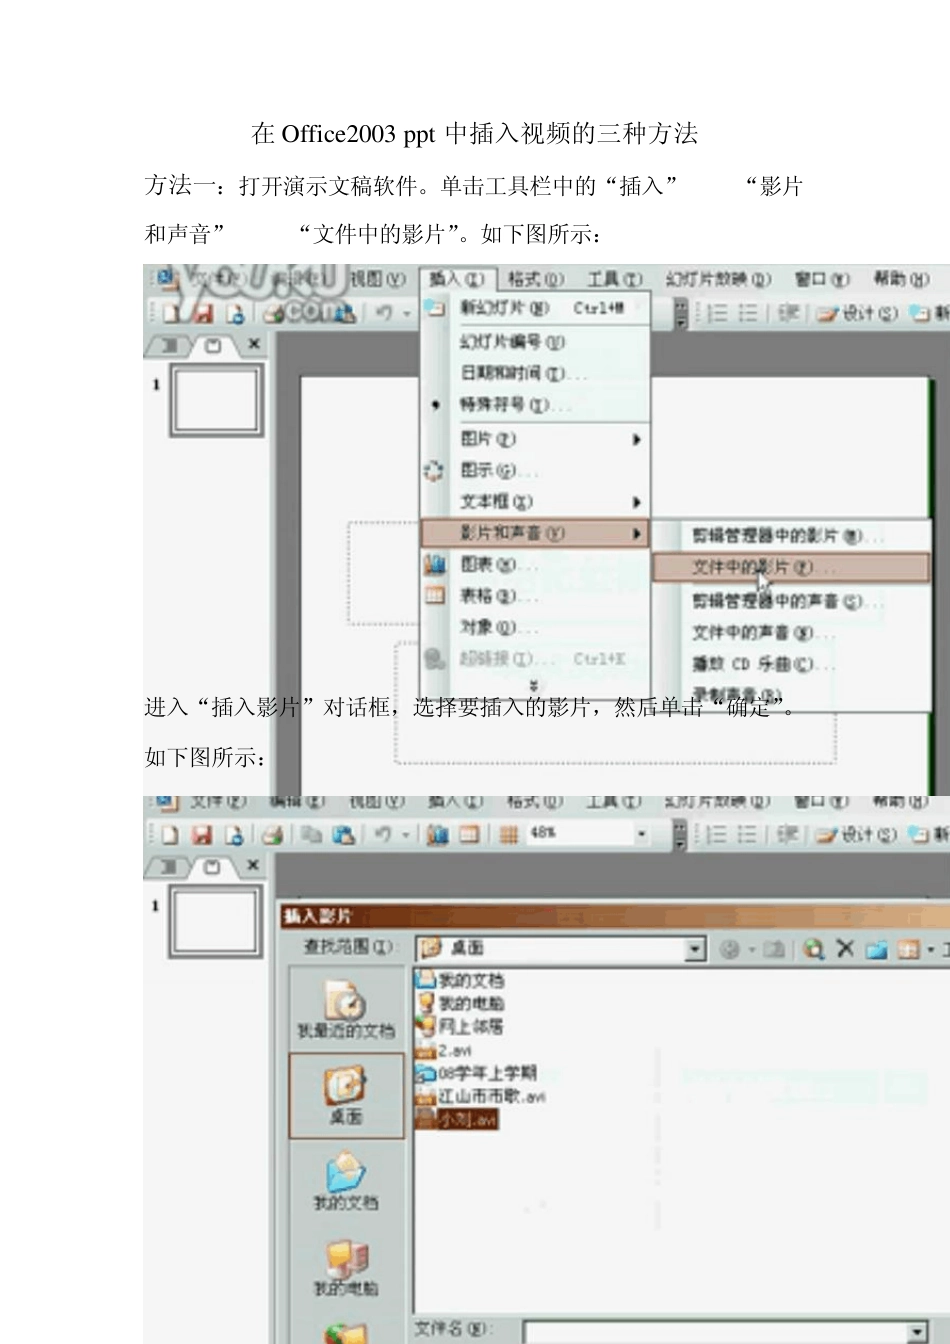950x1344 pixels.
Task: Open 我的文档 in the dialog places bar
Action: (x=346, y=1181)
